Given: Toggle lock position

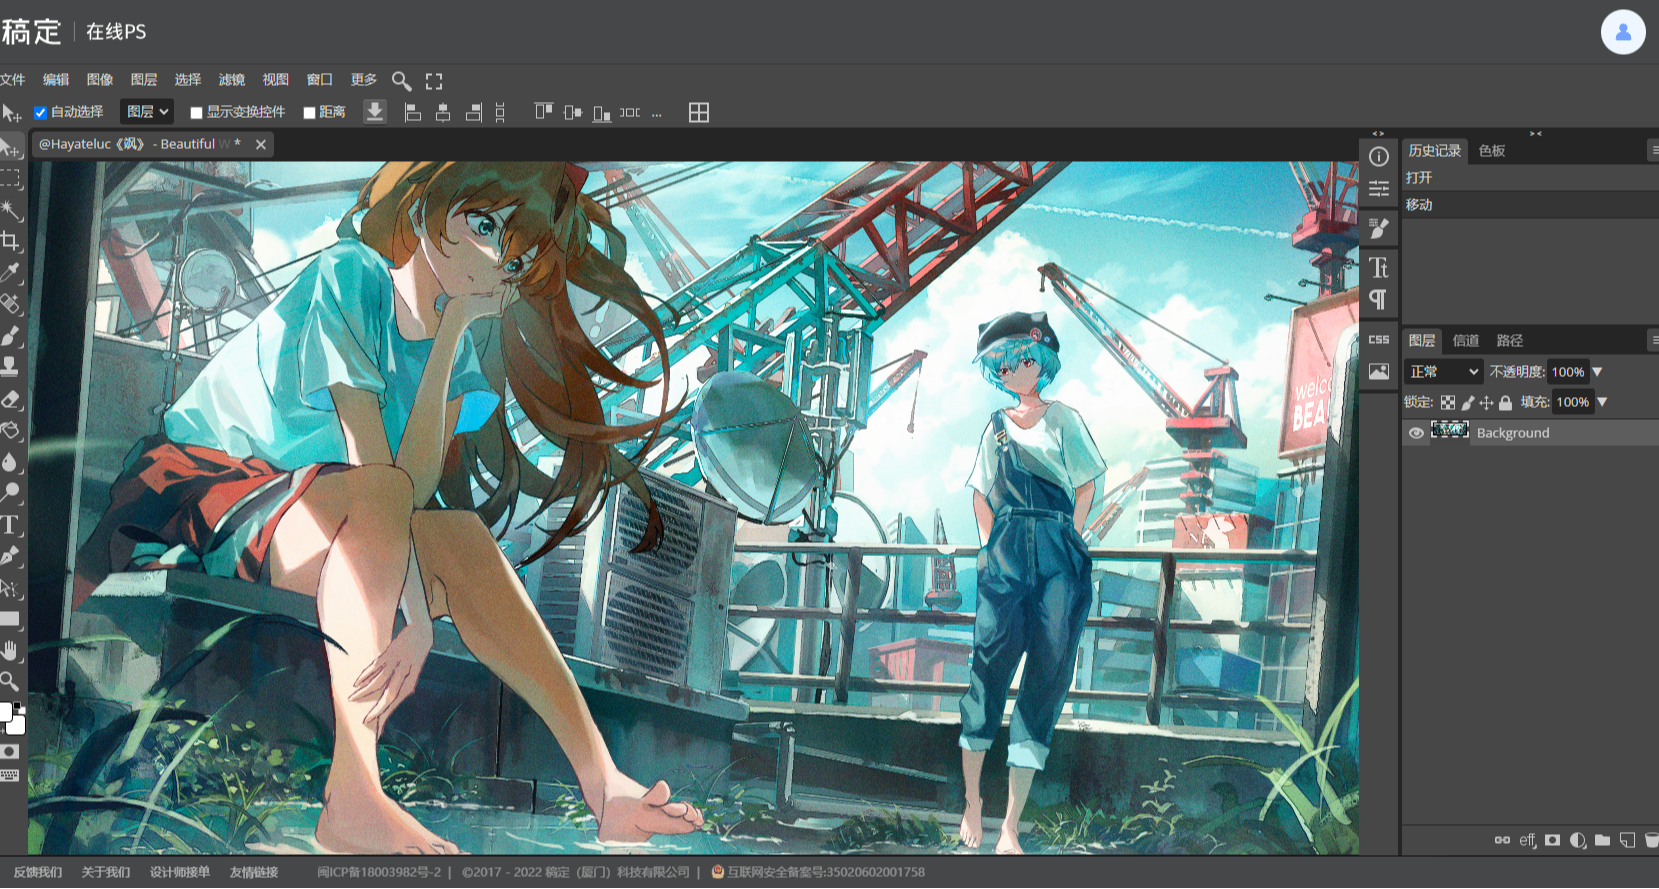Looking at the screenshot, I should pyautogui.click(x=1486, y=403).
